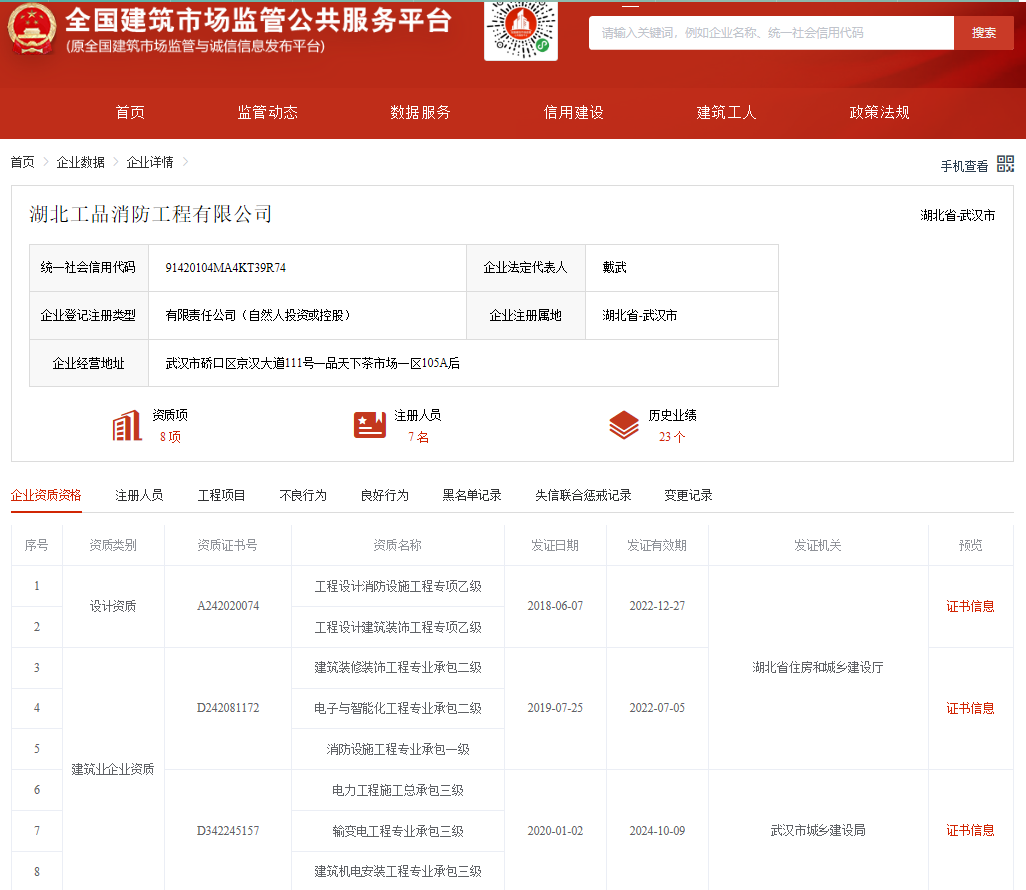The height and width of the screenshot is (890, 1026).
Task: Open the 首页 navigation menu item
Action: 130,113
